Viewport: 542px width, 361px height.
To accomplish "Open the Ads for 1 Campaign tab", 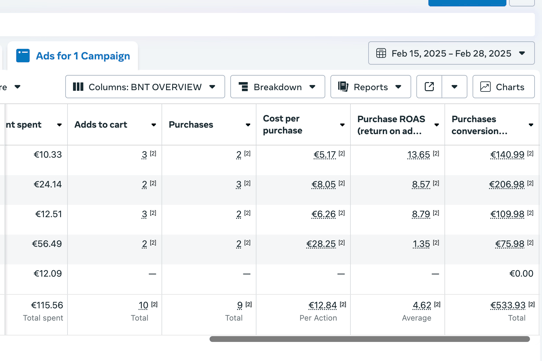I will click(x=73, y=56).
